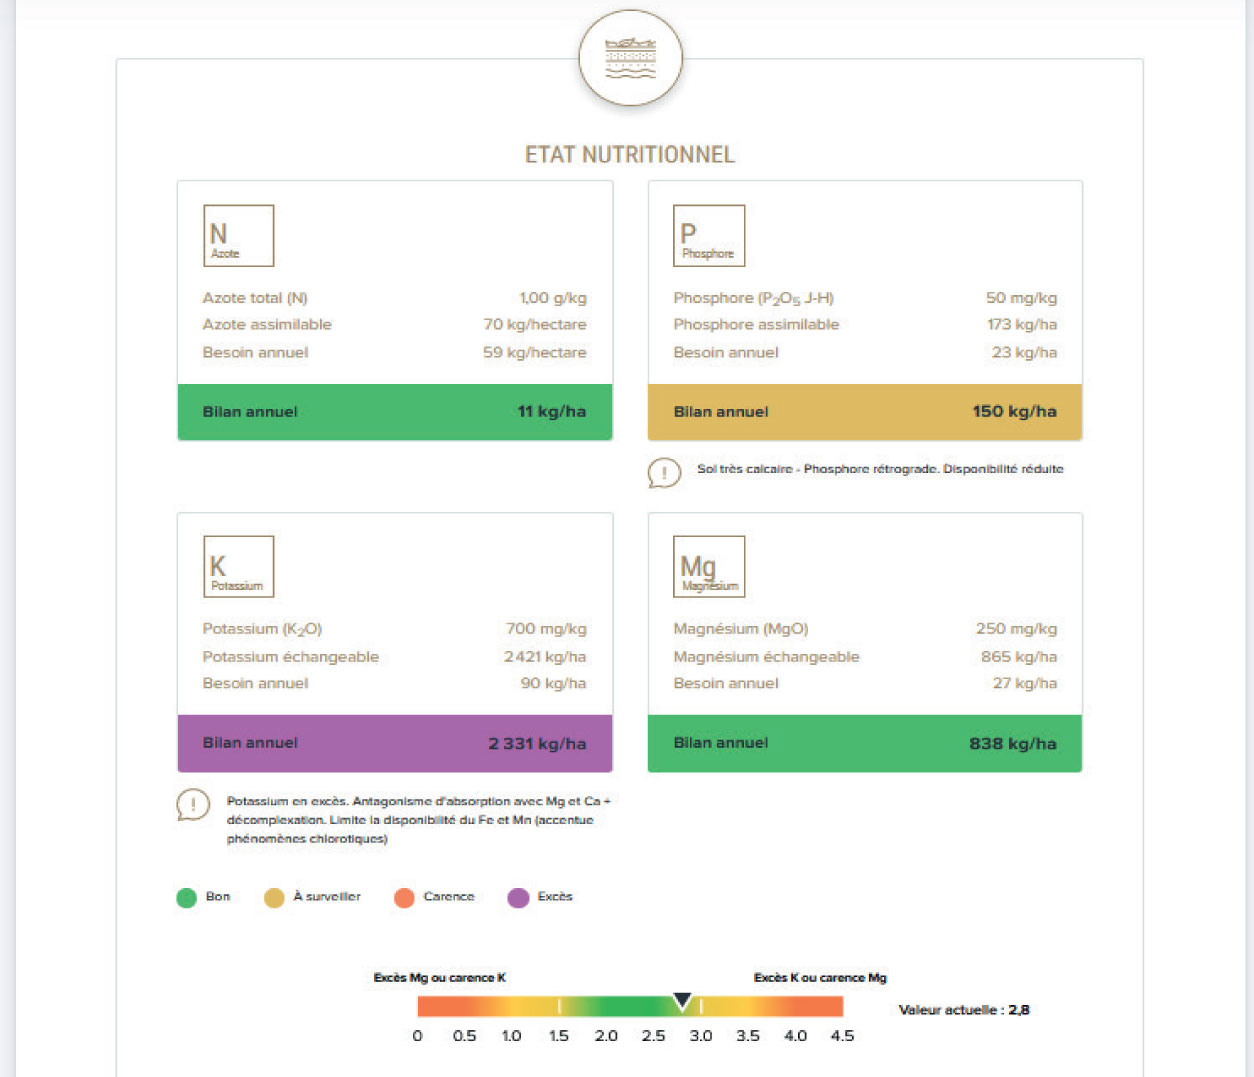Click the warning bubble beside phosphore note
The height and width of the screenshot is (1077, 1254).
click(x=664, y=472)
